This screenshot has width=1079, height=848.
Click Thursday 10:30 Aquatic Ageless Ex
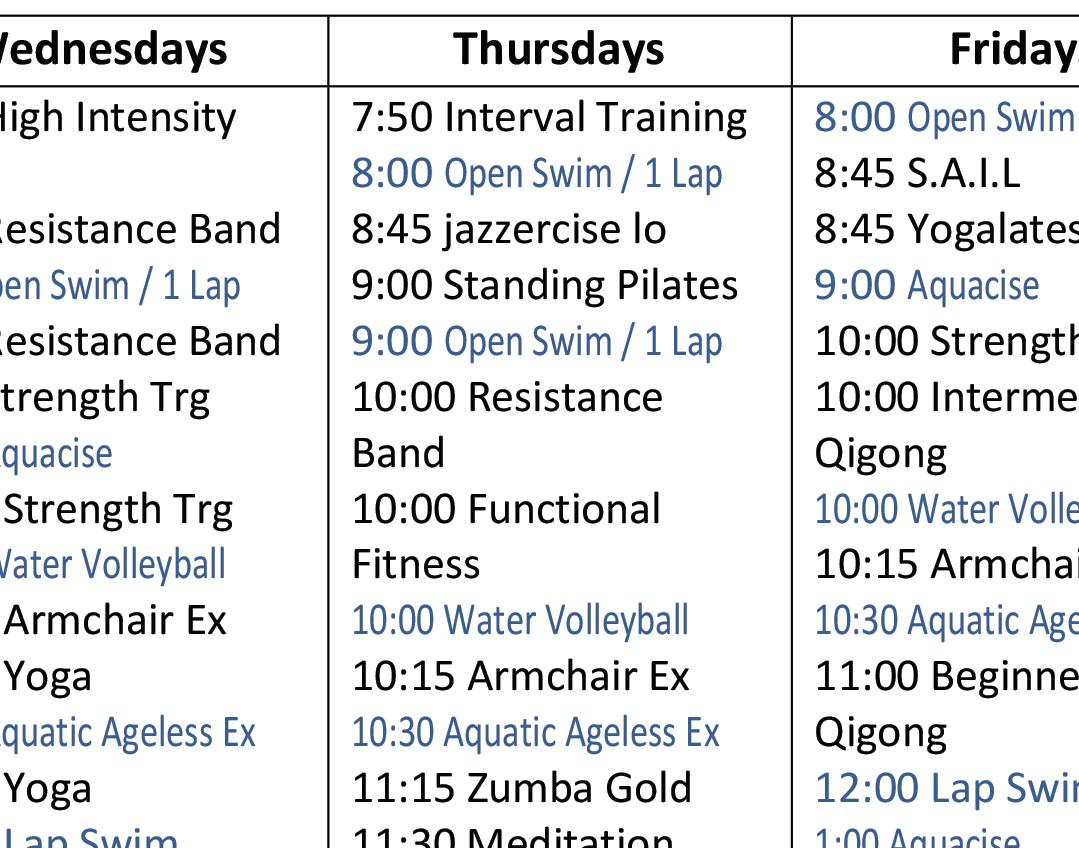(535, 732)
